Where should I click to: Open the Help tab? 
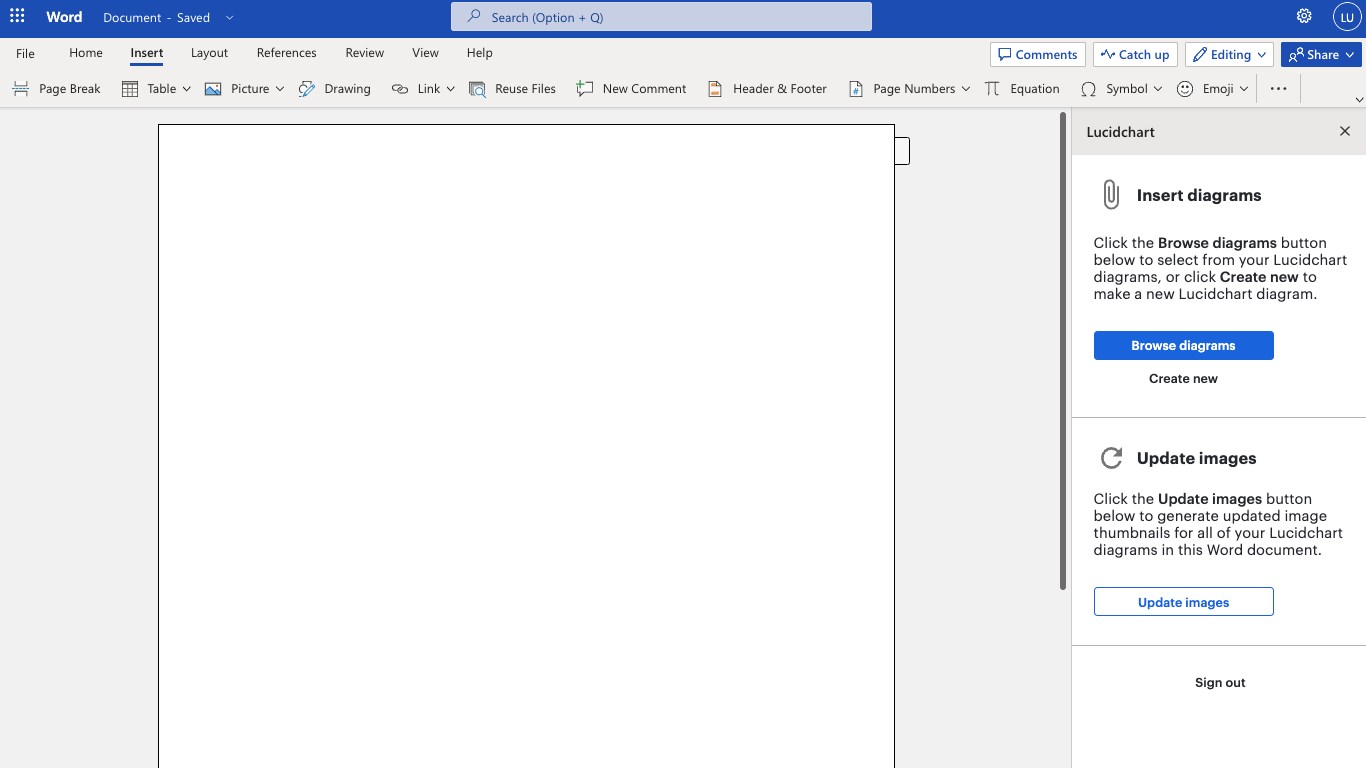click(480, 53)
